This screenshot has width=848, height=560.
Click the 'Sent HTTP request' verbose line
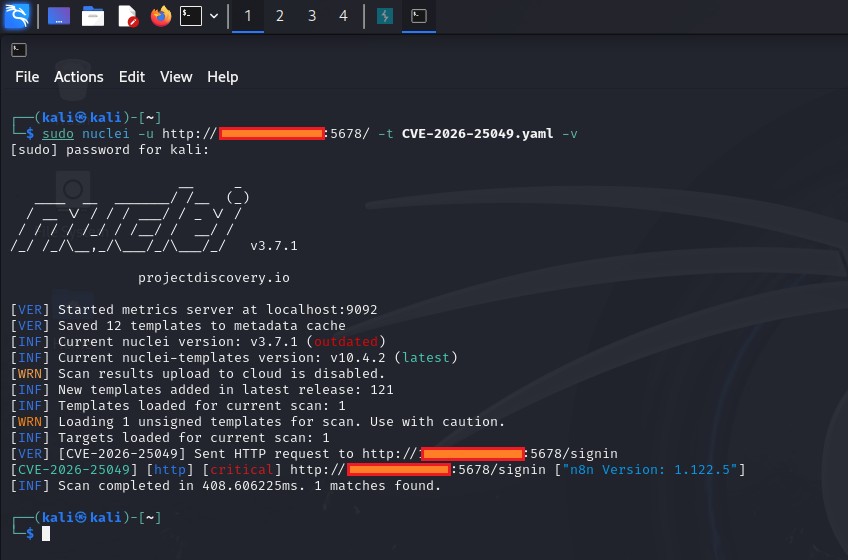coord(314,454)
